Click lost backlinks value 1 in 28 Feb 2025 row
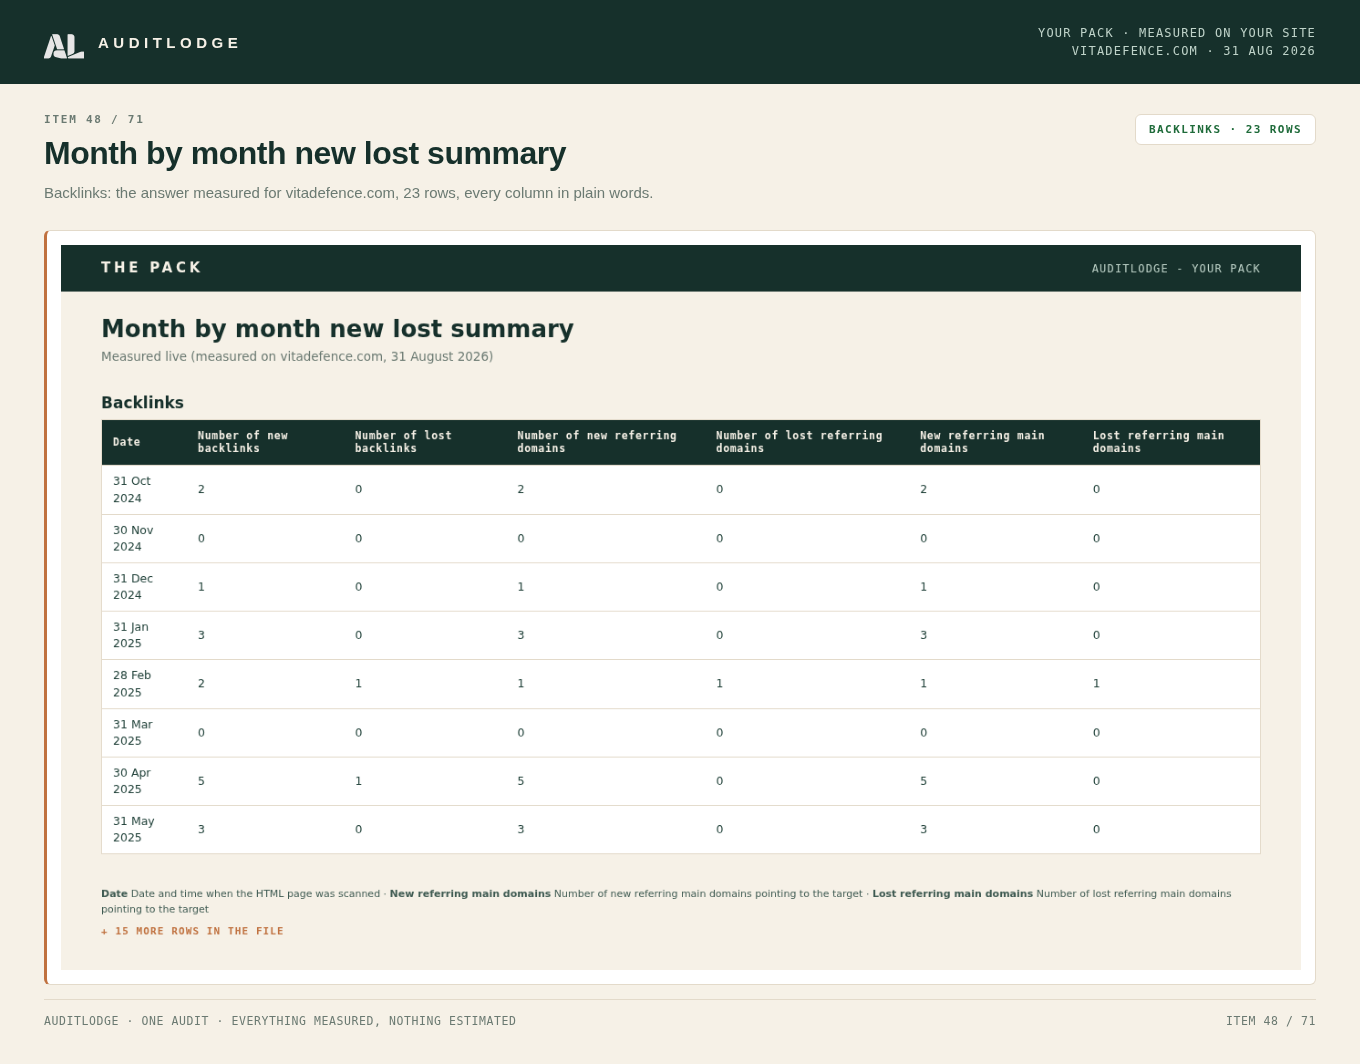Viewport: 1360px width, 1064px height. pos(358,684)
